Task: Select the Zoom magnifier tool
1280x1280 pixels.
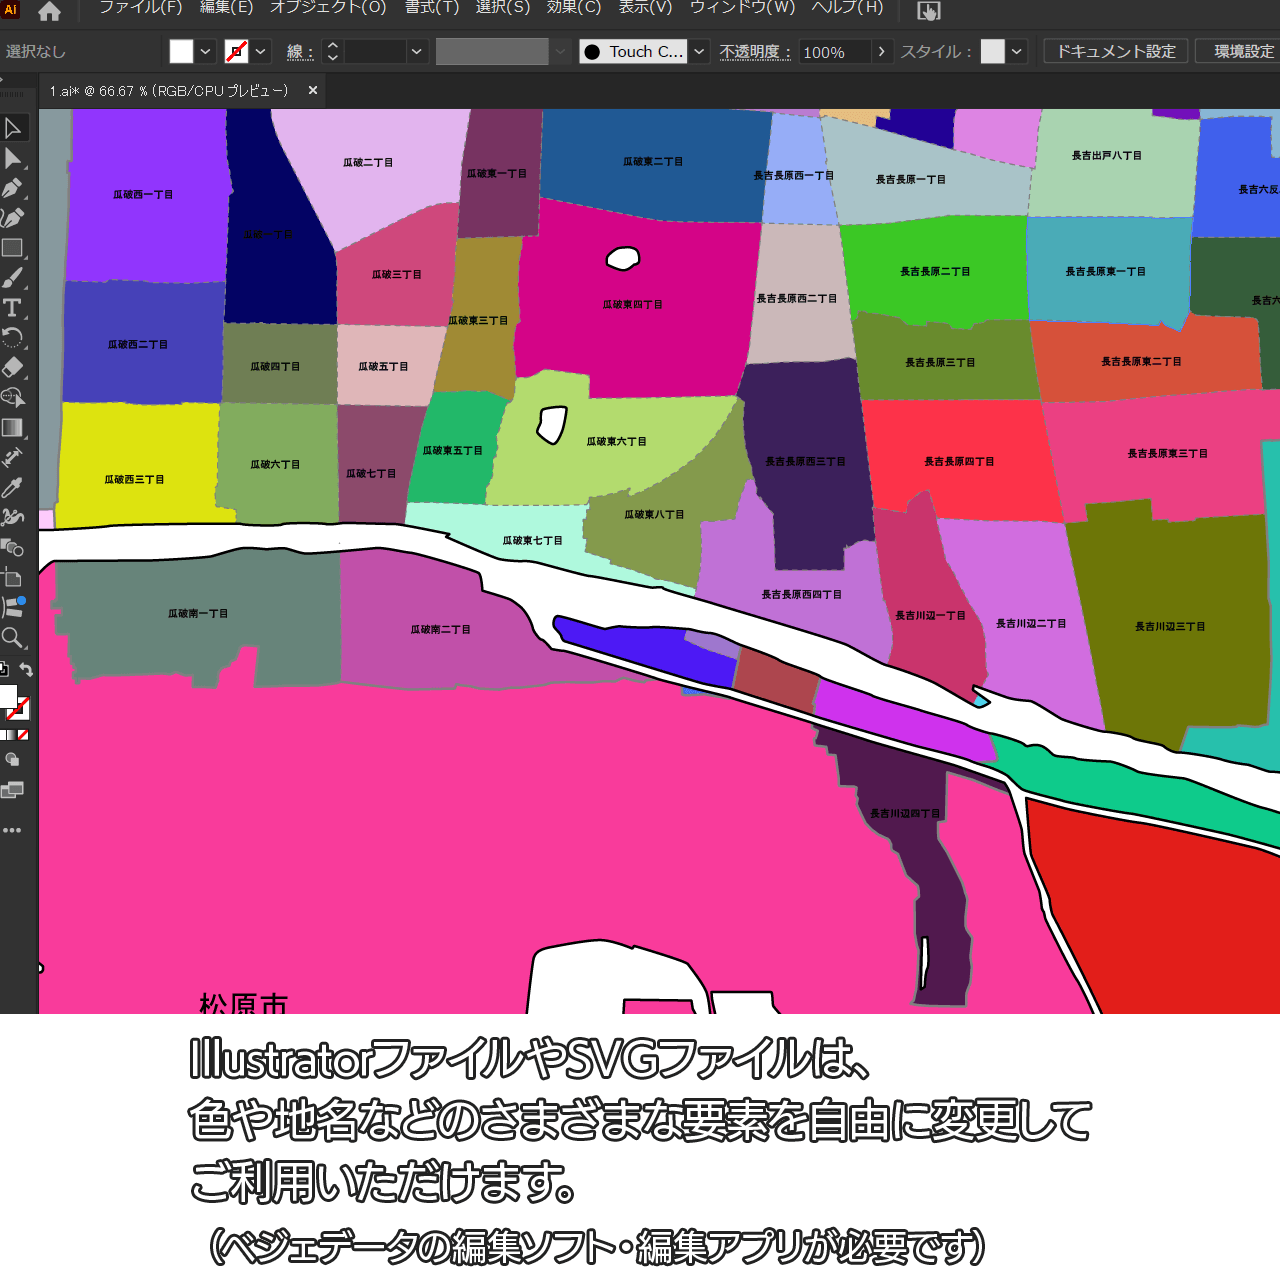Action: click(12, 638)
